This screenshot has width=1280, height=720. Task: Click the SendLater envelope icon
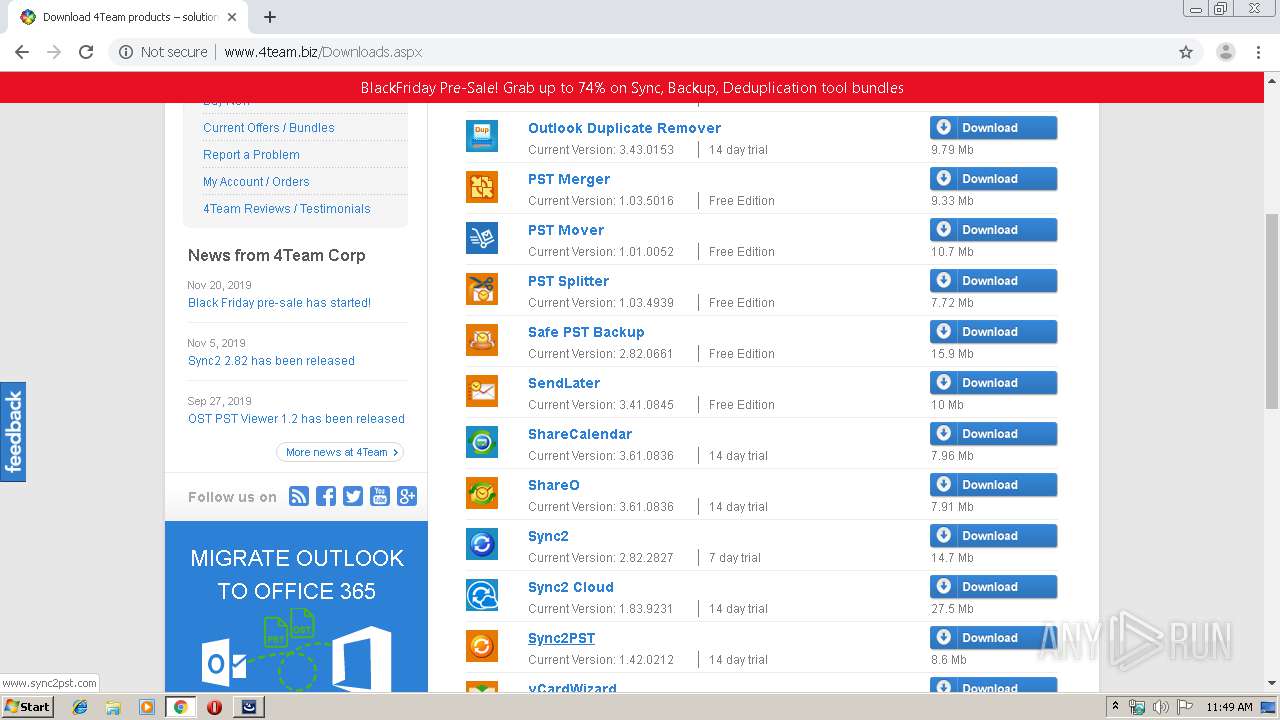482,391
